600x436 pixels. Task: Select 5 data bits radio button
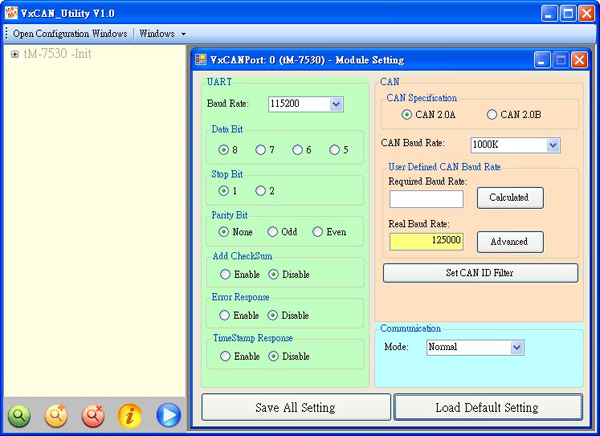tap(334, 150)
